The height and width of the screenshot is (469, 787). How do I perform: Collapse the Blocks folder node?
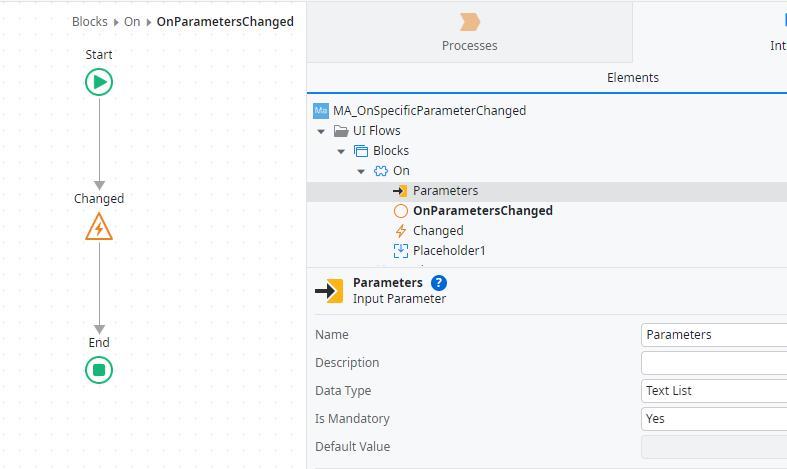[x=341, y=151]
